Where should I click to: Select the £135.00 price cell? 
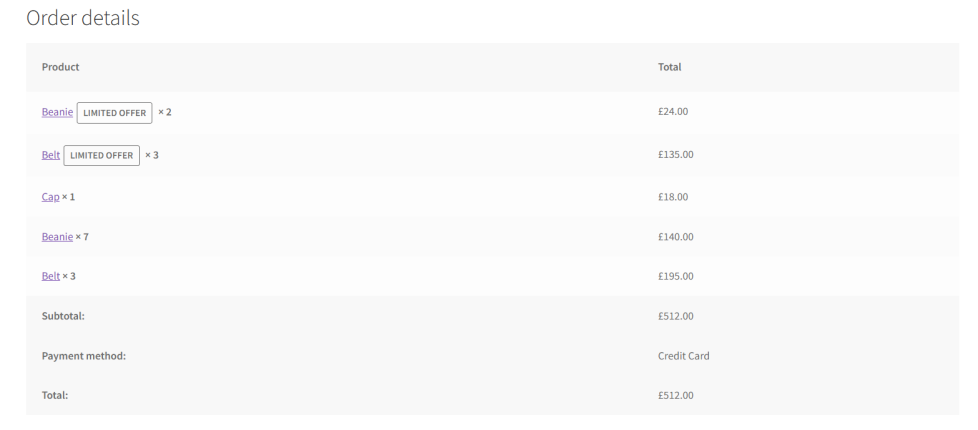(675, 154)
